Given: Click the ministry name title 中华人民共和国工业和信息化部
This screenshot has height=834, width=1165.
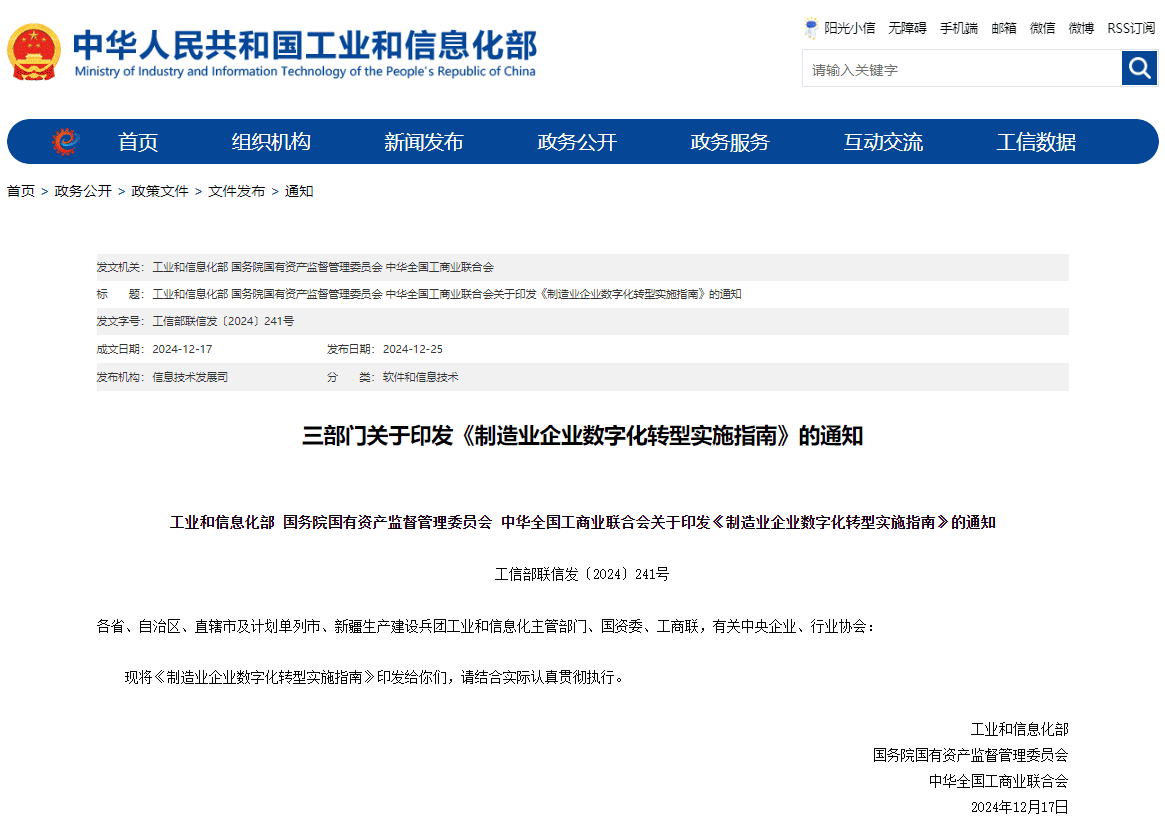Looking at the screenshot, I should coord(305,45).
